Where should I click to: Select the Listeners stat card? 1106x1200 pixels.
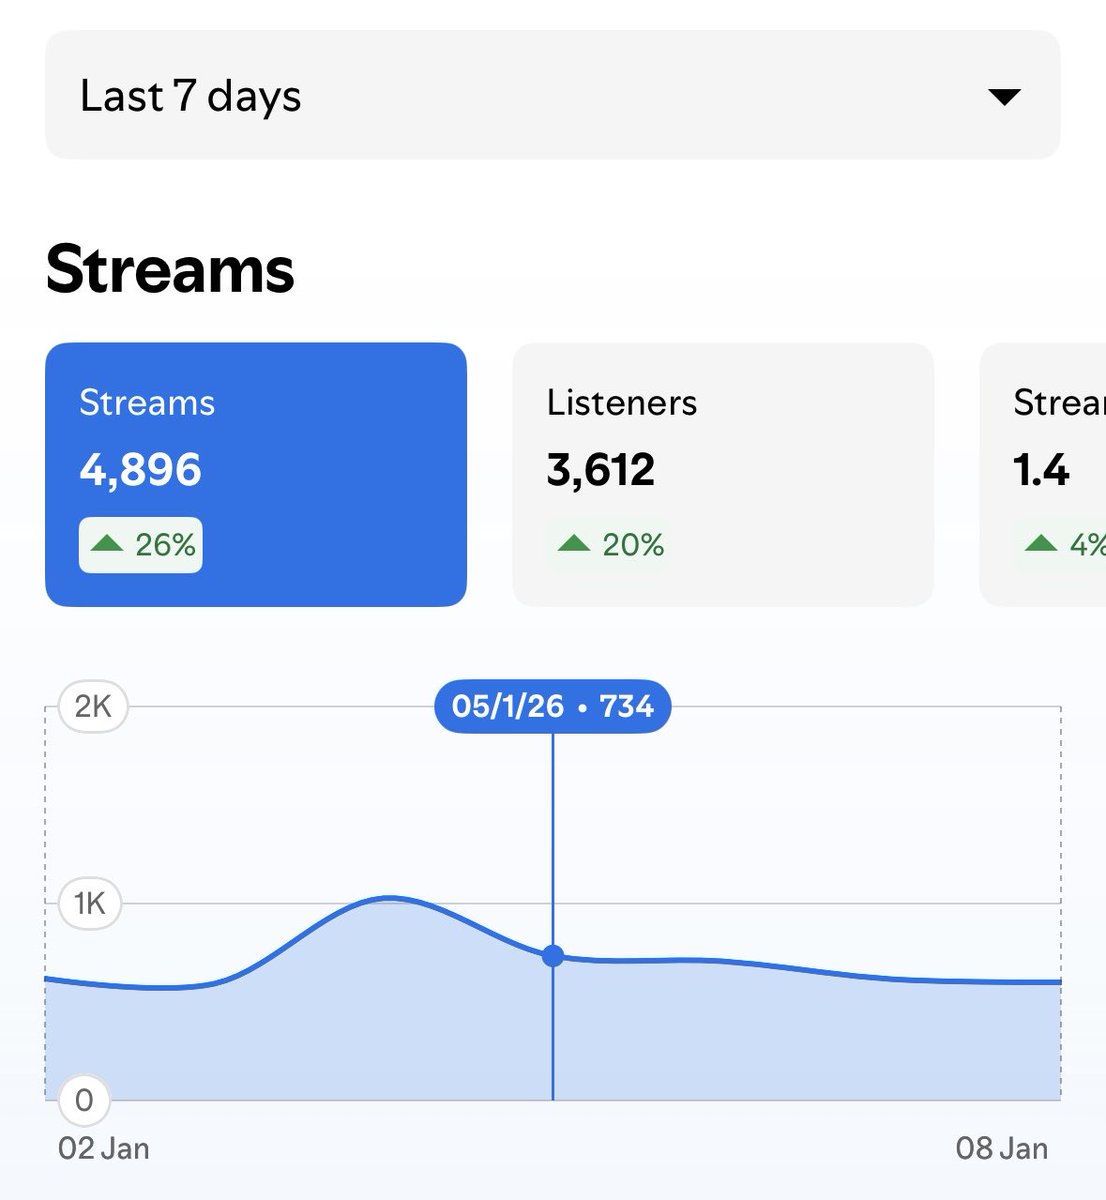coord(723,474)
